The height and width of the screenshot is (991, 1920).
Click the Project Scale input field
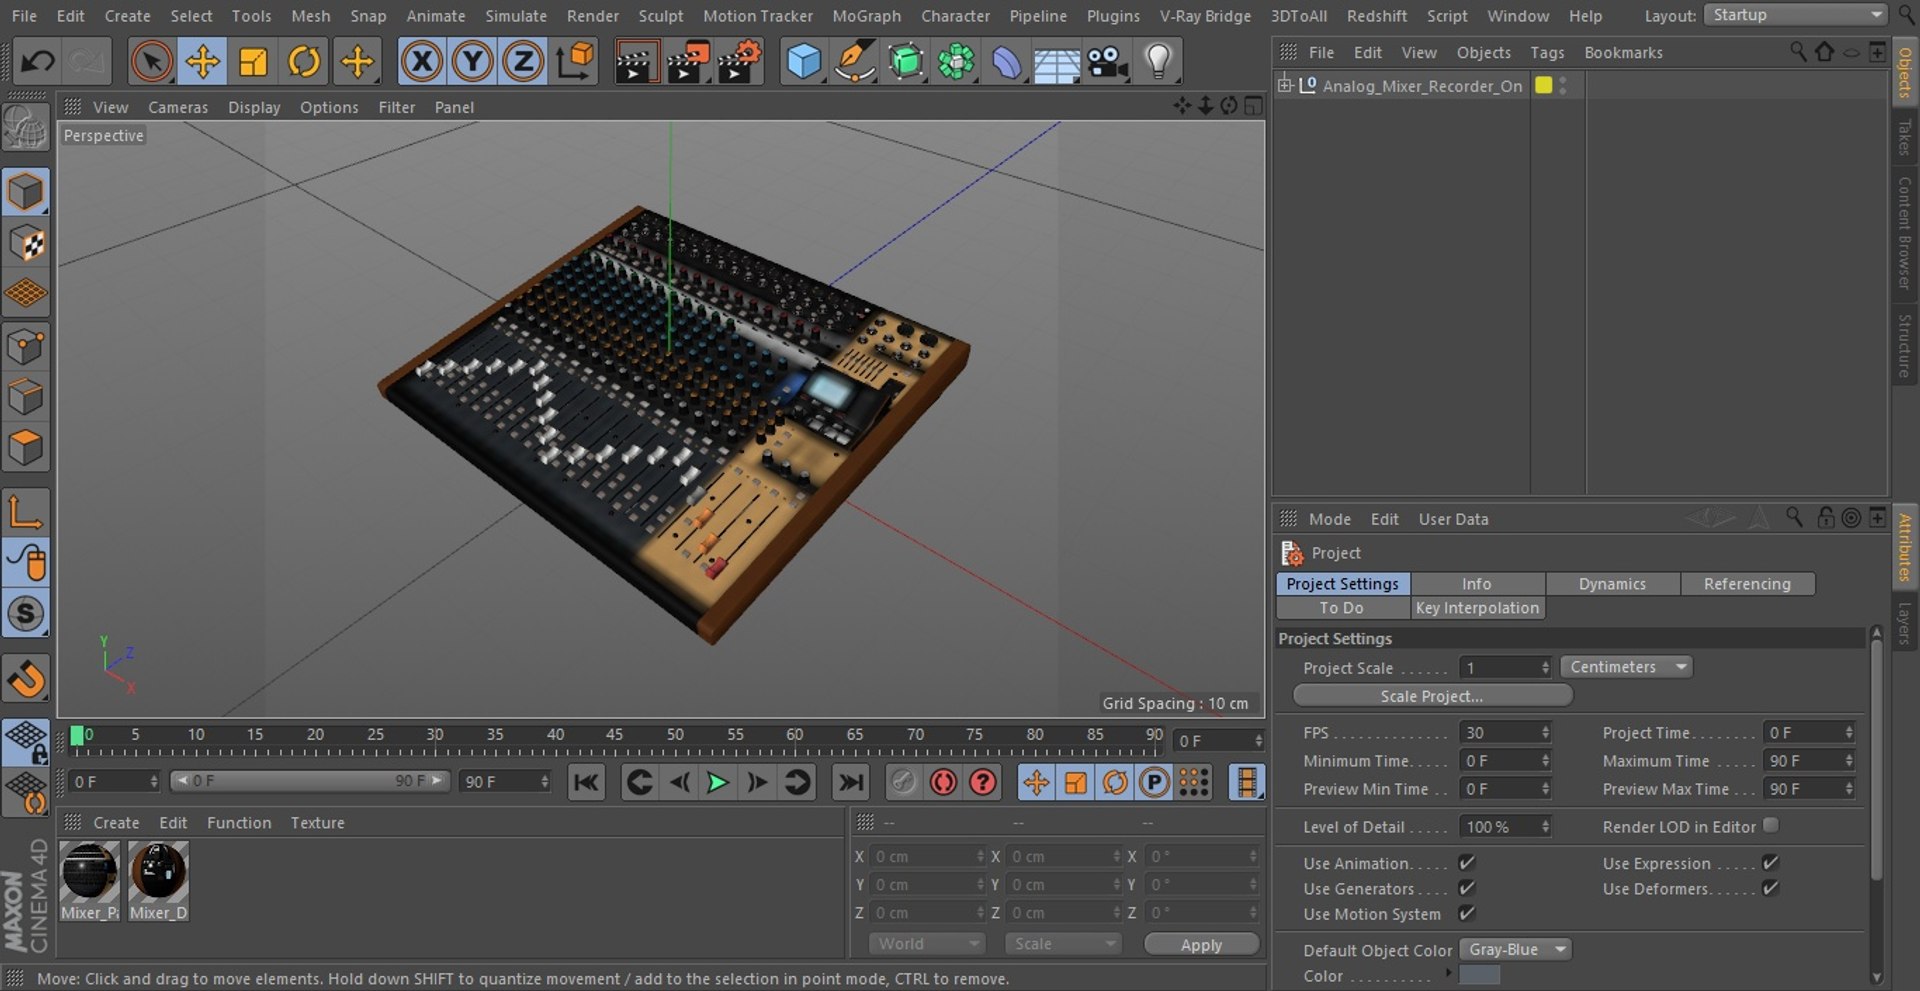point(1498,667)
